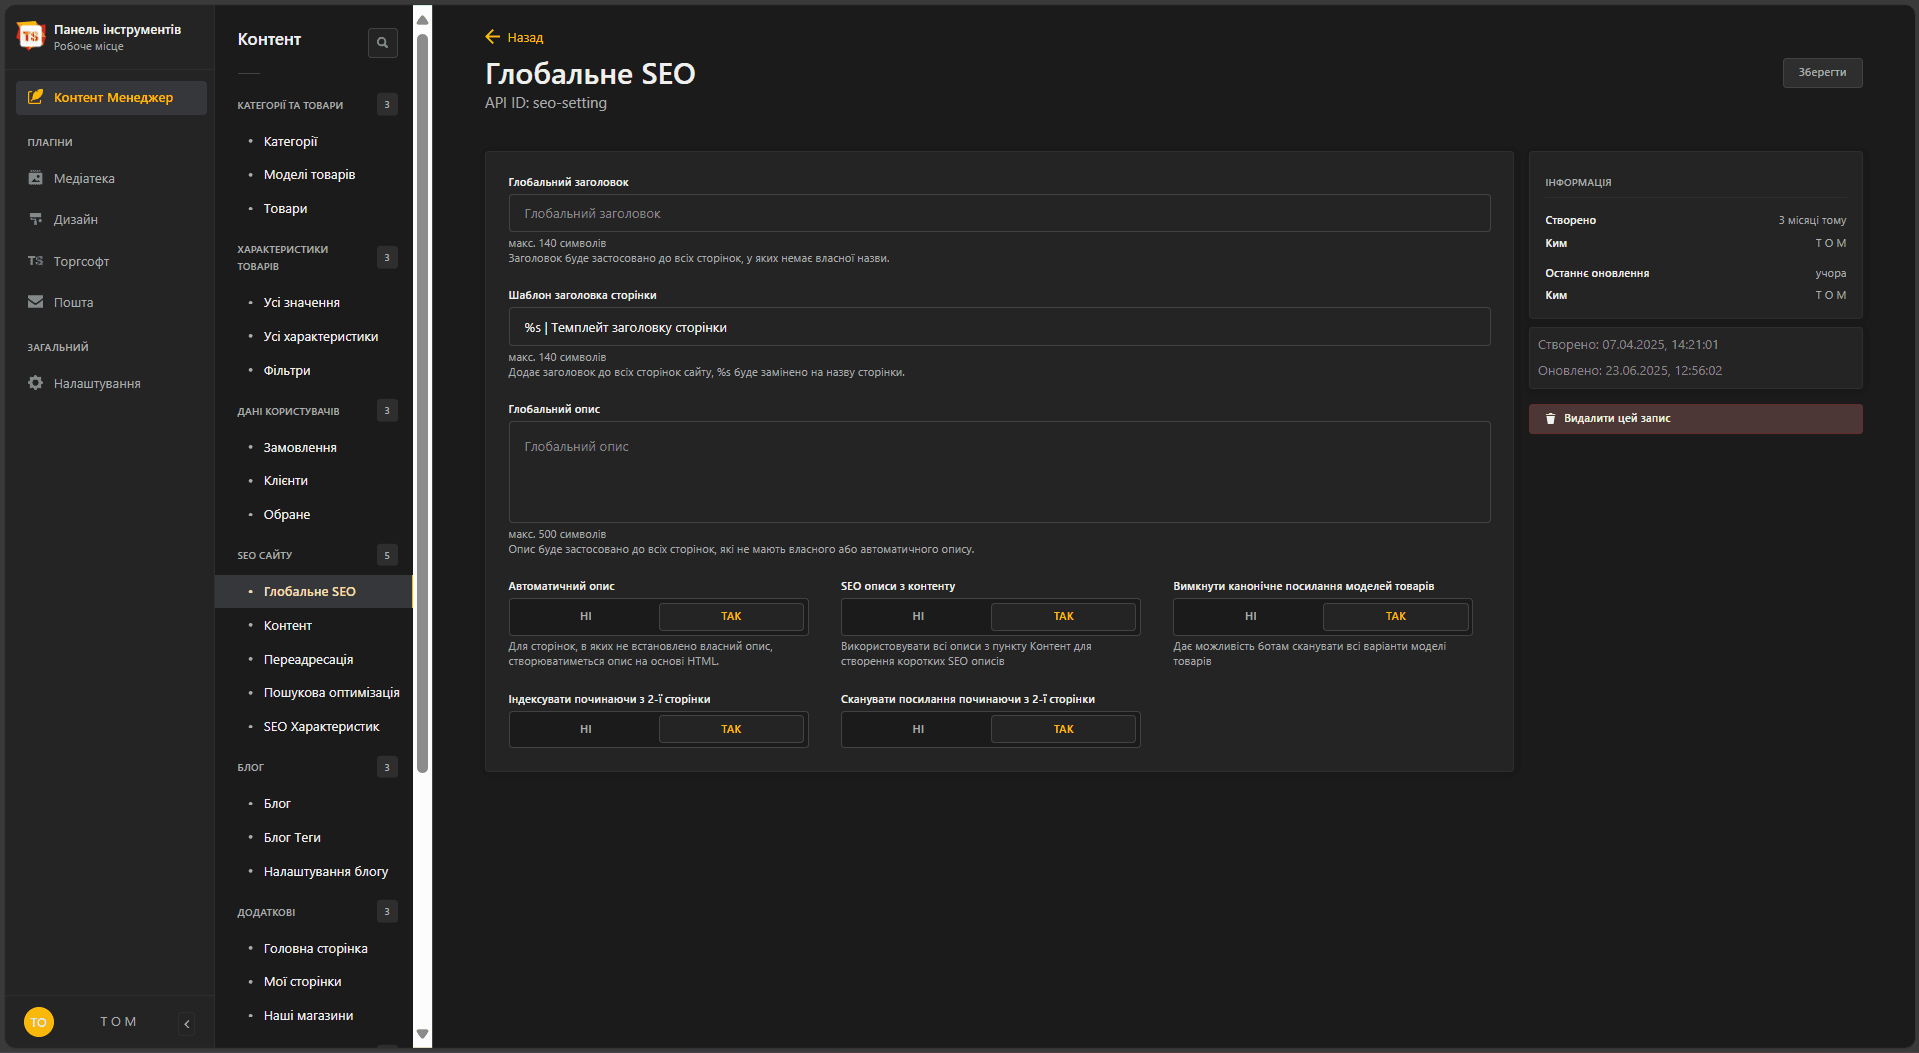Screen dimensions: 1919x1053
Task: Open the Блог entry
Action: [277, 803]
